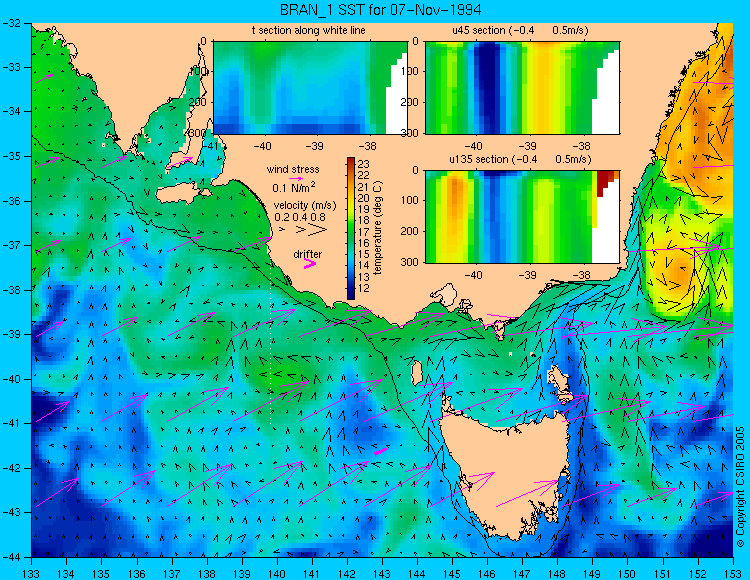The image size is (750, 580).
Task: Click longitude label "153" on the bottom axis
Action: point(732,574)
